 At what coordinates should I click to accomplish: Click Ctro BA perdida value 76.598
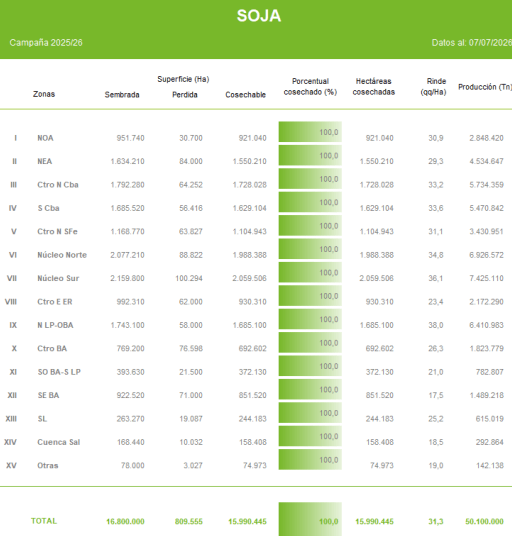click(x=191, y=349)
